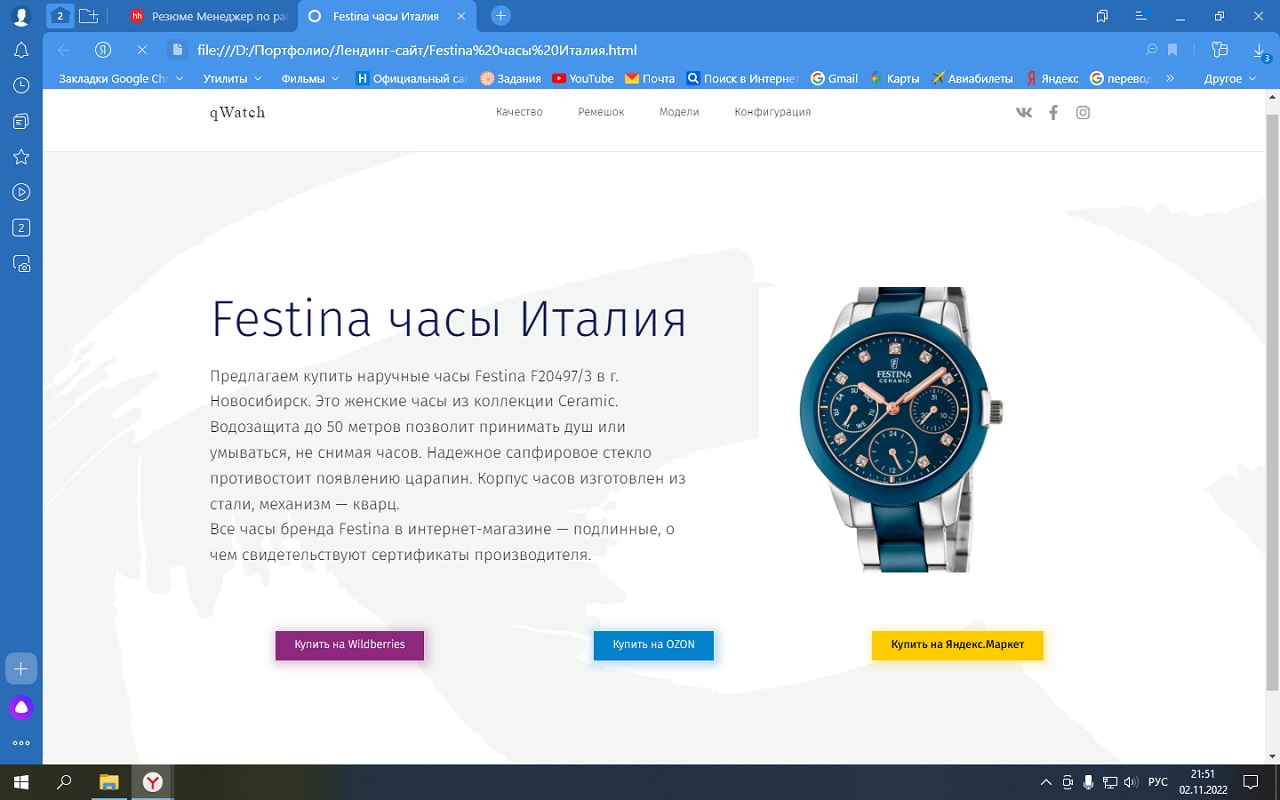Open the Google переводчик bookmark
Viewport: 1280px width, 800px height.
1120,78
